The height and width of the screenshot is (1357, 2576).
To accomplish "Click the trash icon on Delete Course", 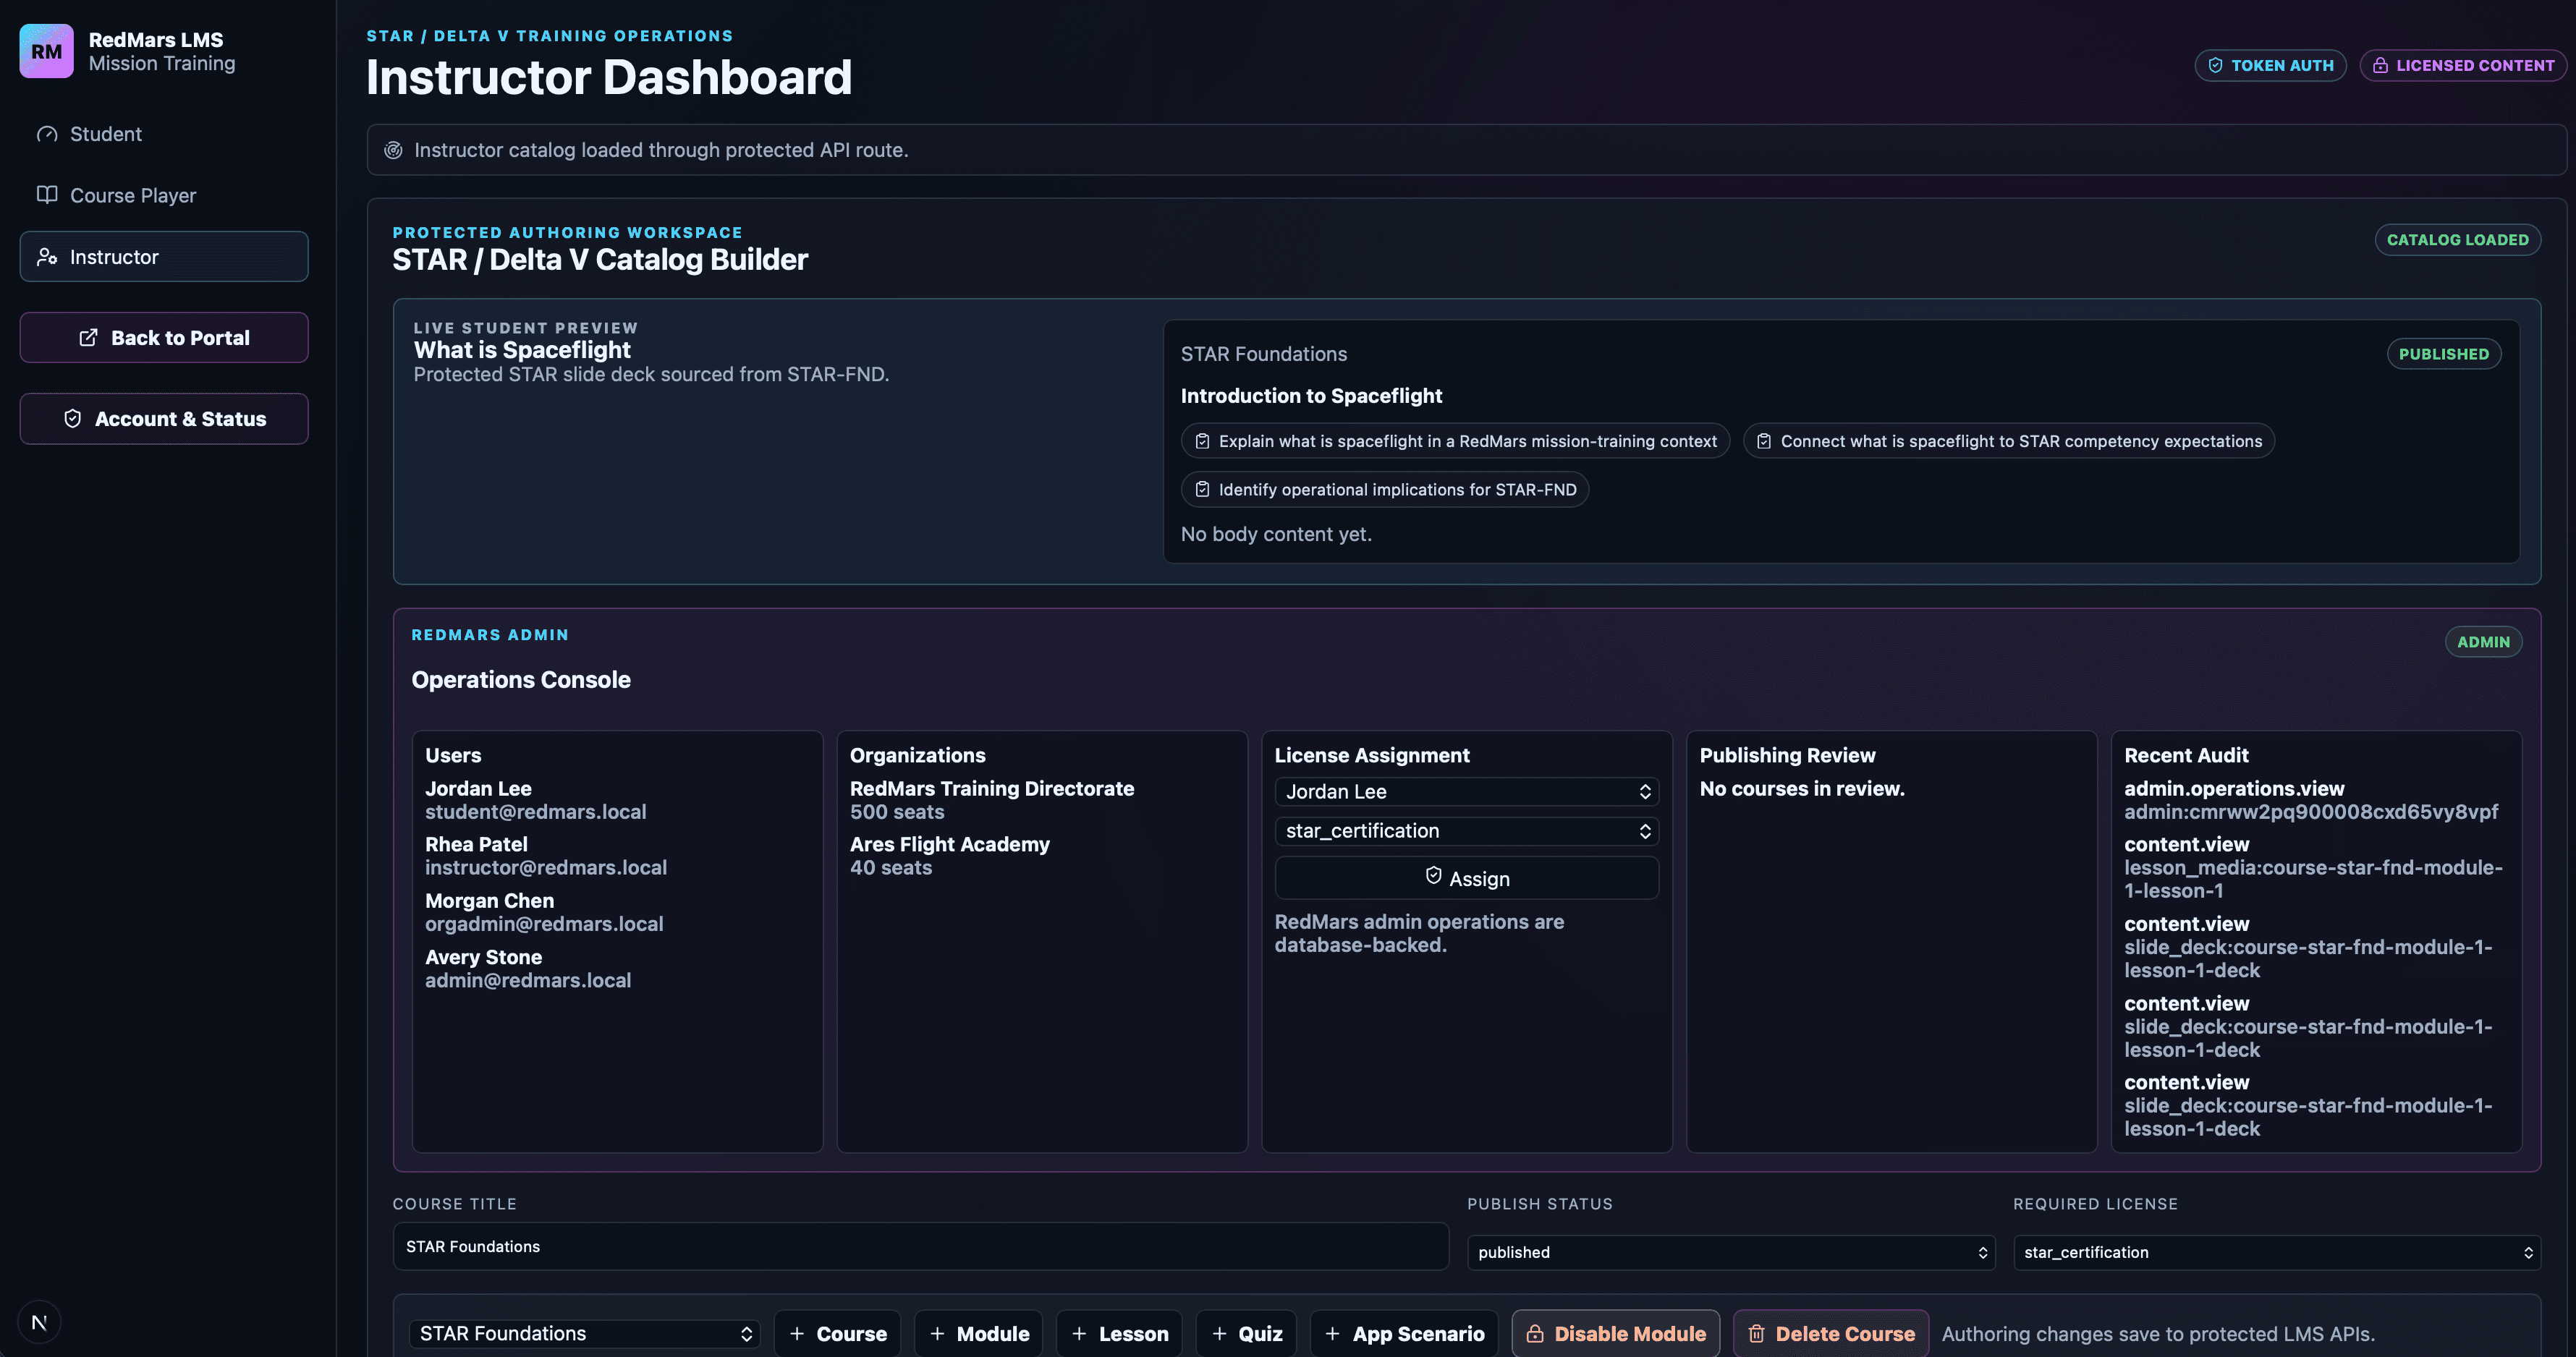I will coord(1756,1334).
